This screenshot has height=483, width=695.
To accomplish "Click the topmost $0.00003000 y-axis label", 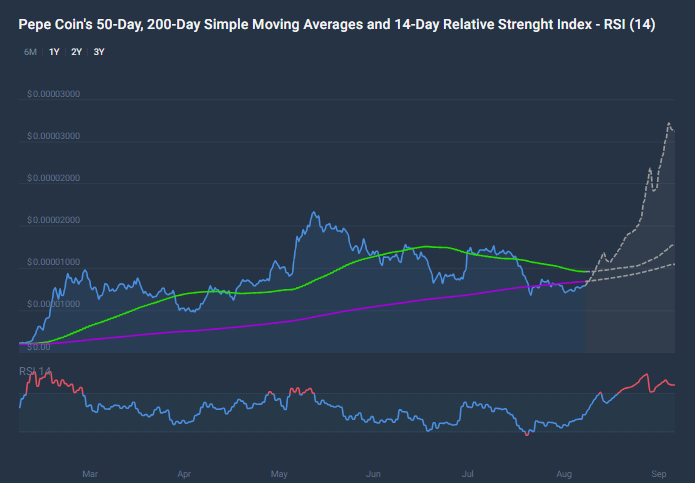I will pos(54,94).
